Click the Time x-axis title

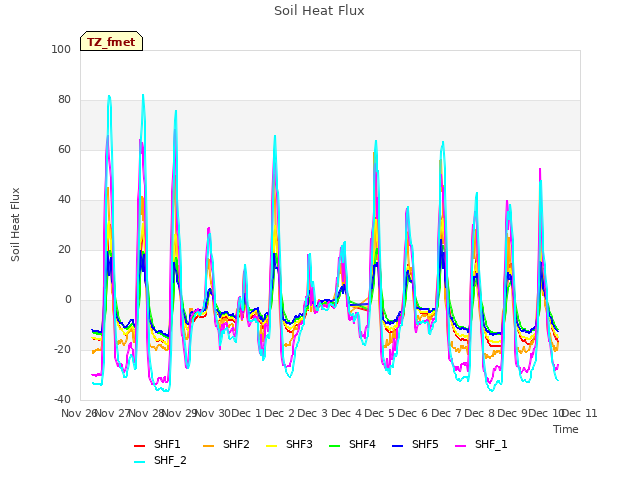(566, 429)
